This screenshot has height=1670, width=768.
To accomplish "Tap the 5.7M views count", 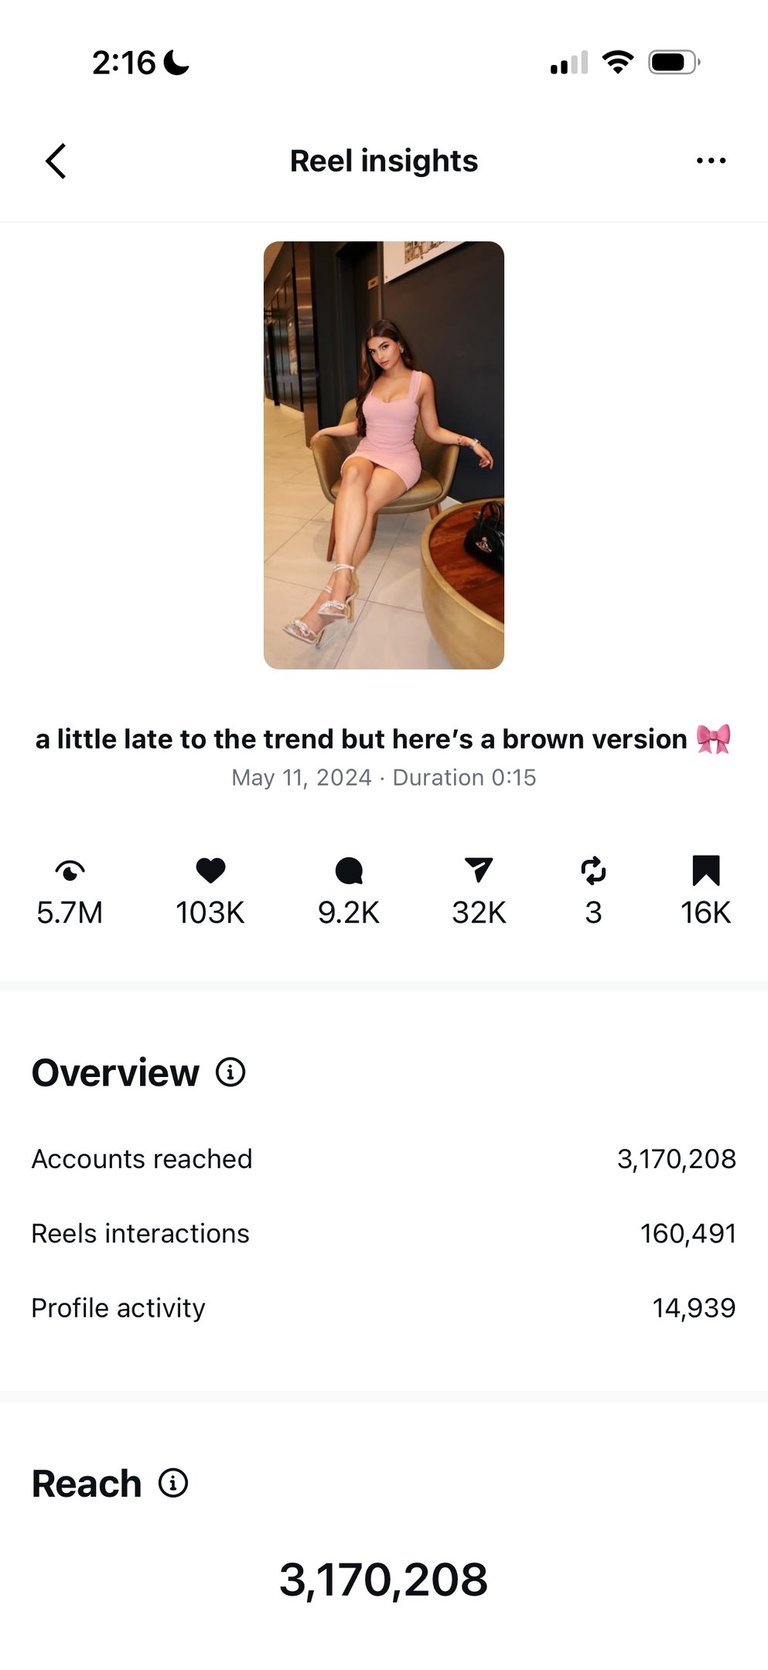I will pos(70,913).
